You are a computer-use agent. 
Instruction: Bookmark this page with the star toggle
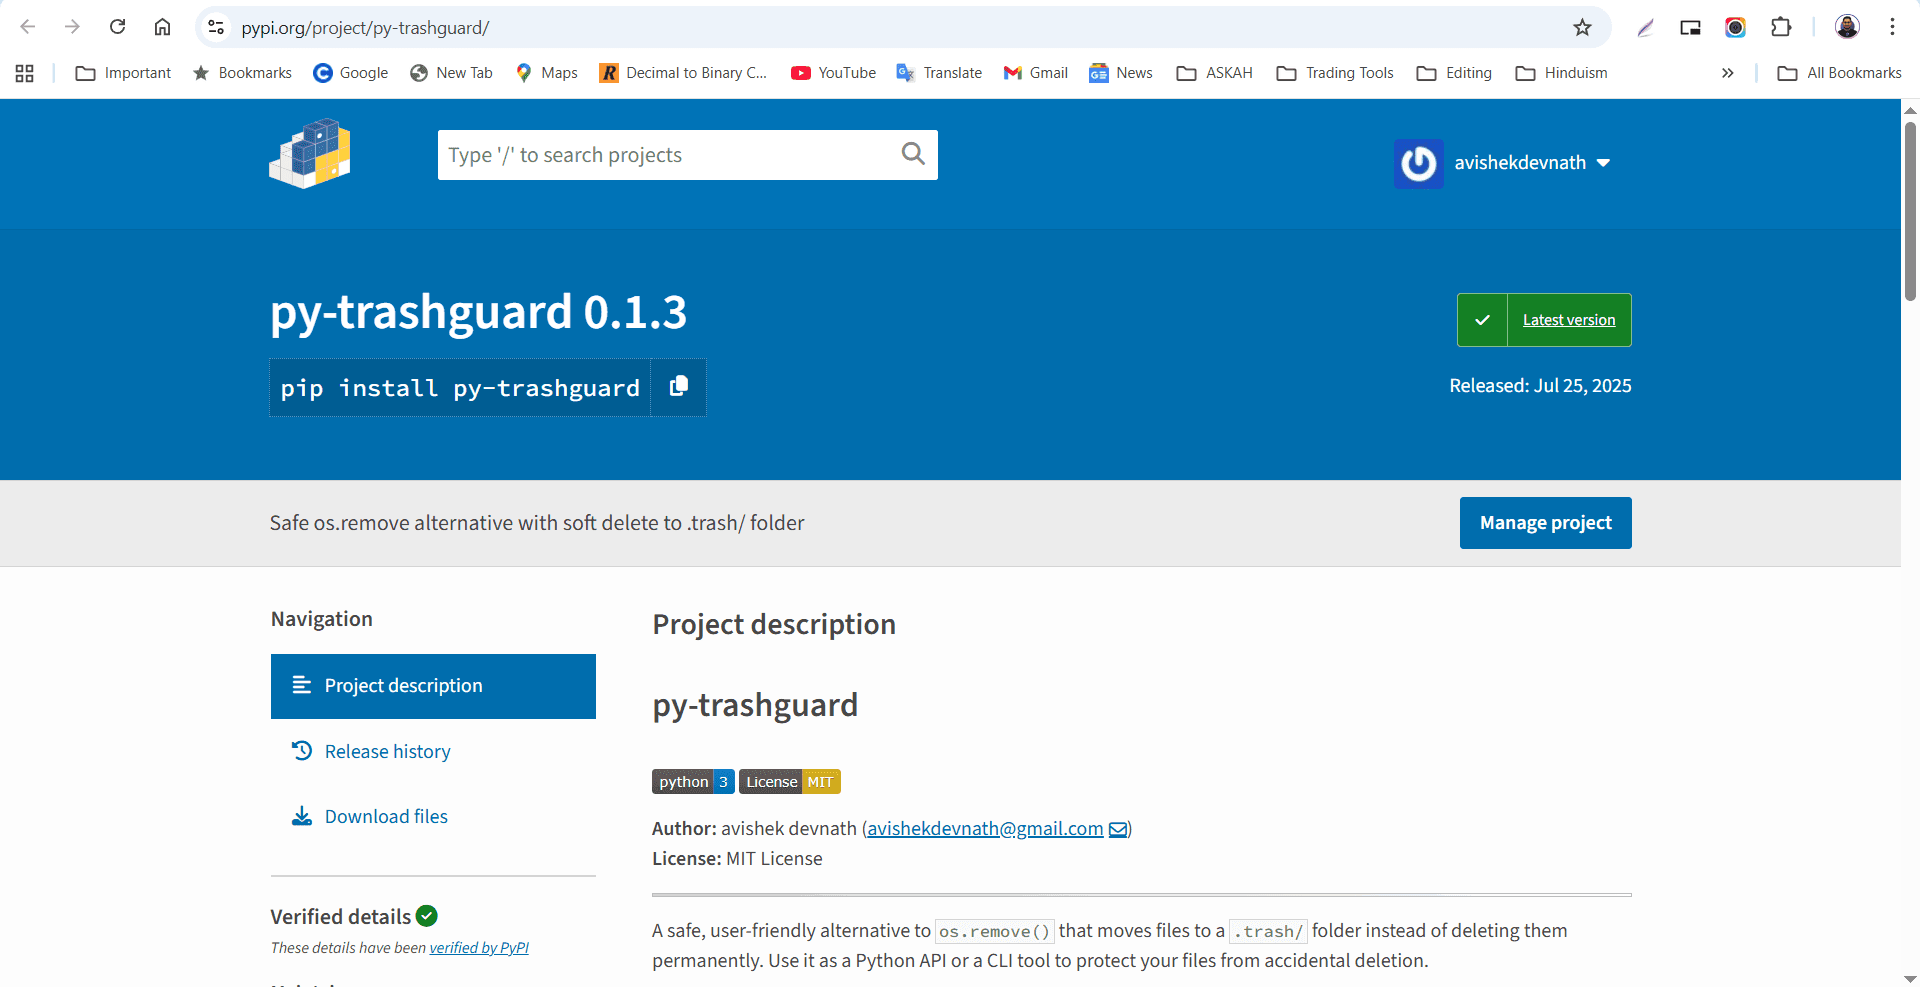pyautogui.click(x=1583, y=27)
